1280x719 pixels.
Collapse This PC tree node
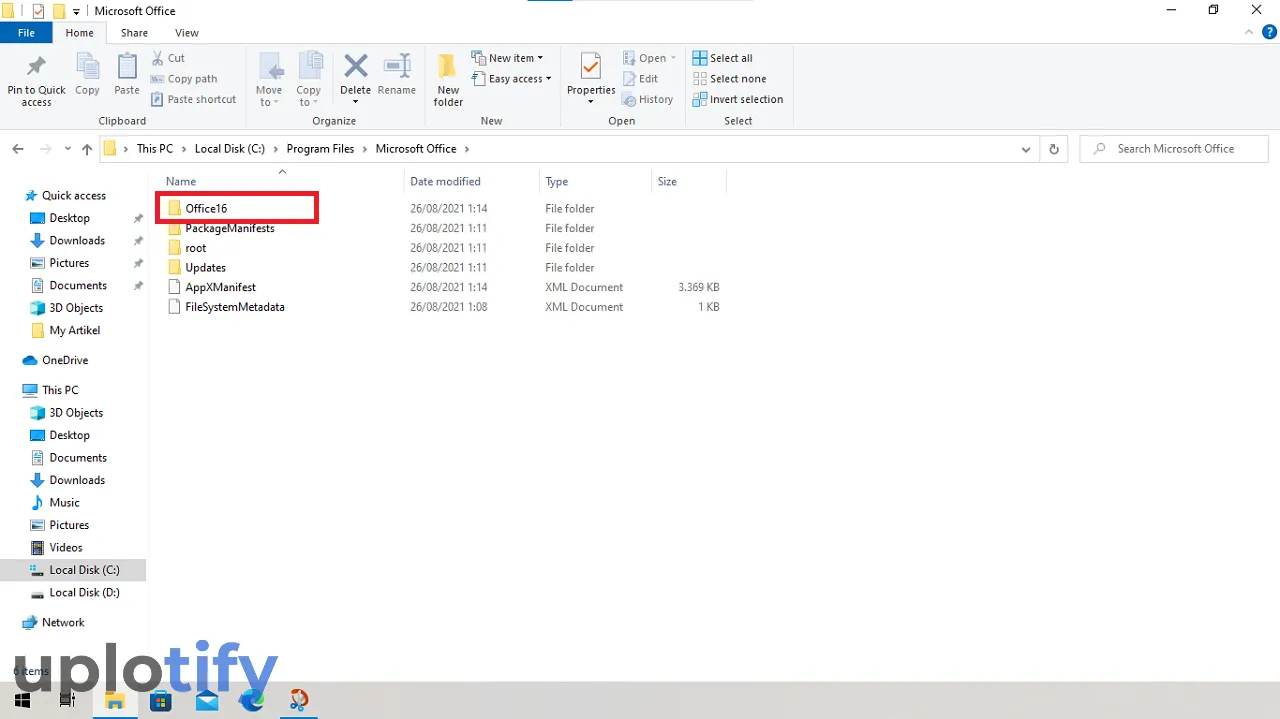coord(60,390)
